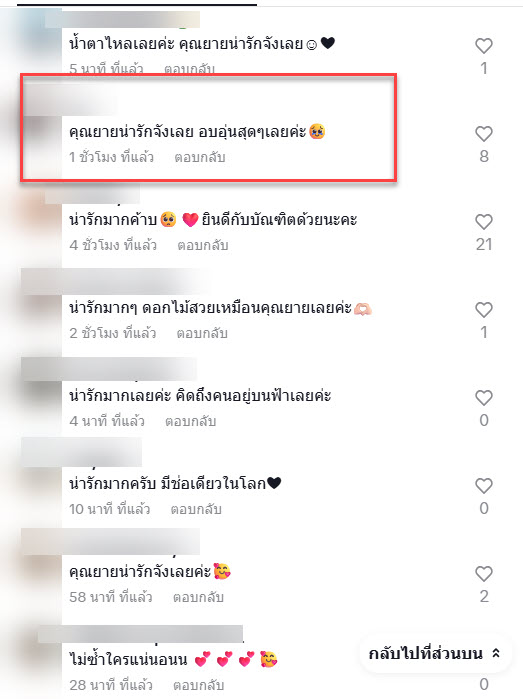523x699 pixels.
Task: Reply to the 4 ชั่วโมง ที่แล้ว comment
Action: point(203,245)
